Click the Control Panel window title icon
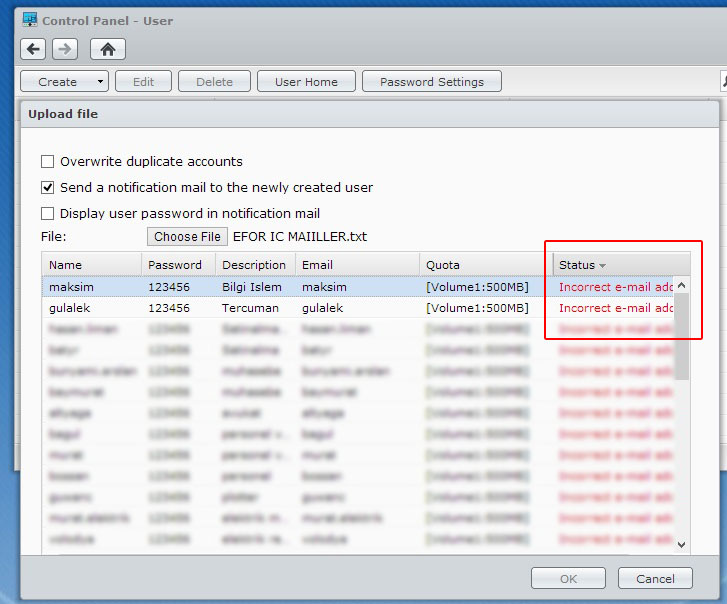Viewport: 727px width, 604px height. [30, 19]
